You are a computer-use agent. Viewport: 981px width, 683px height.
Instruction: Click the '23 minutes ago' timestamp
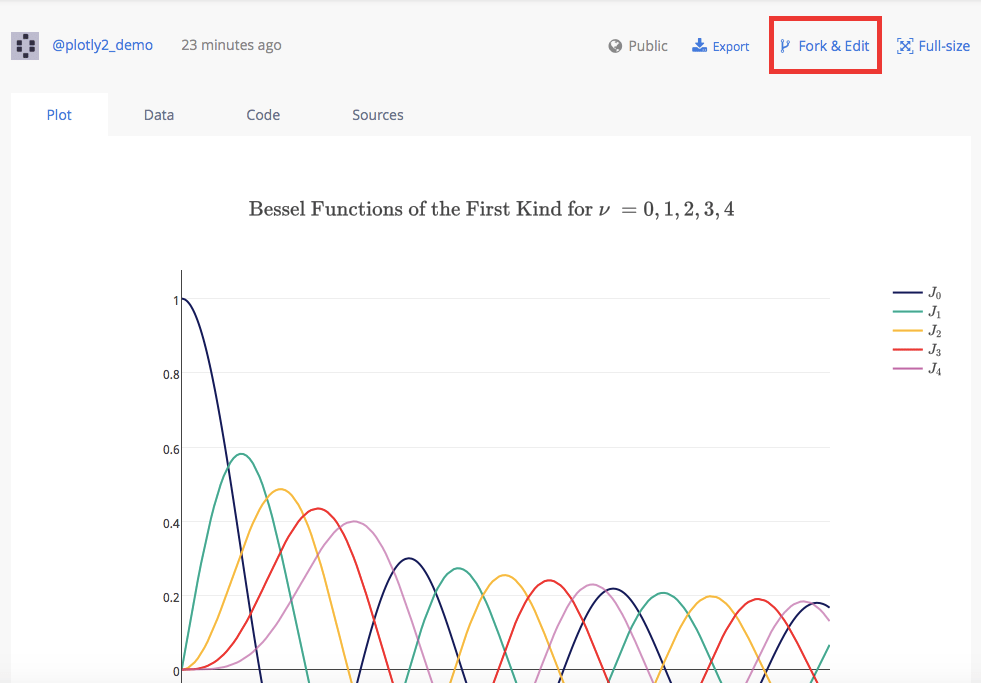(x=231, y=45)
